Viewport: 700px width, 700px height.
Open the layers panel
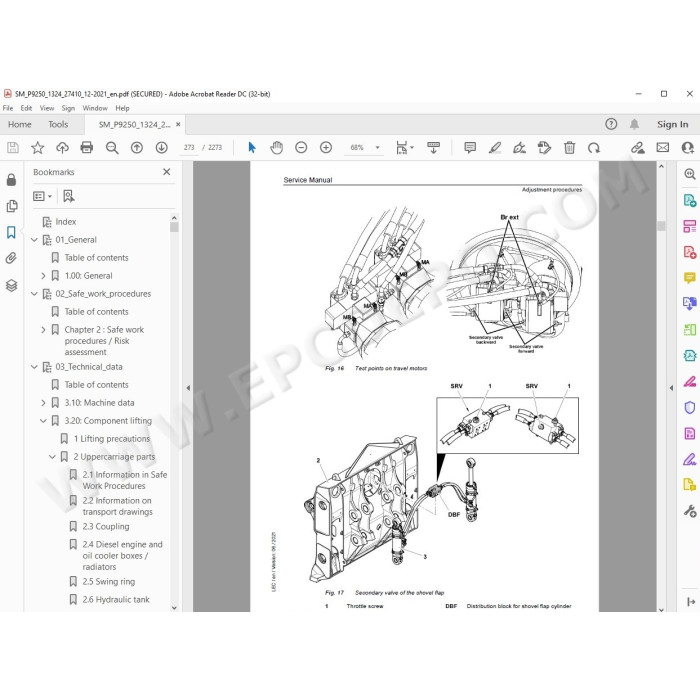12,285
